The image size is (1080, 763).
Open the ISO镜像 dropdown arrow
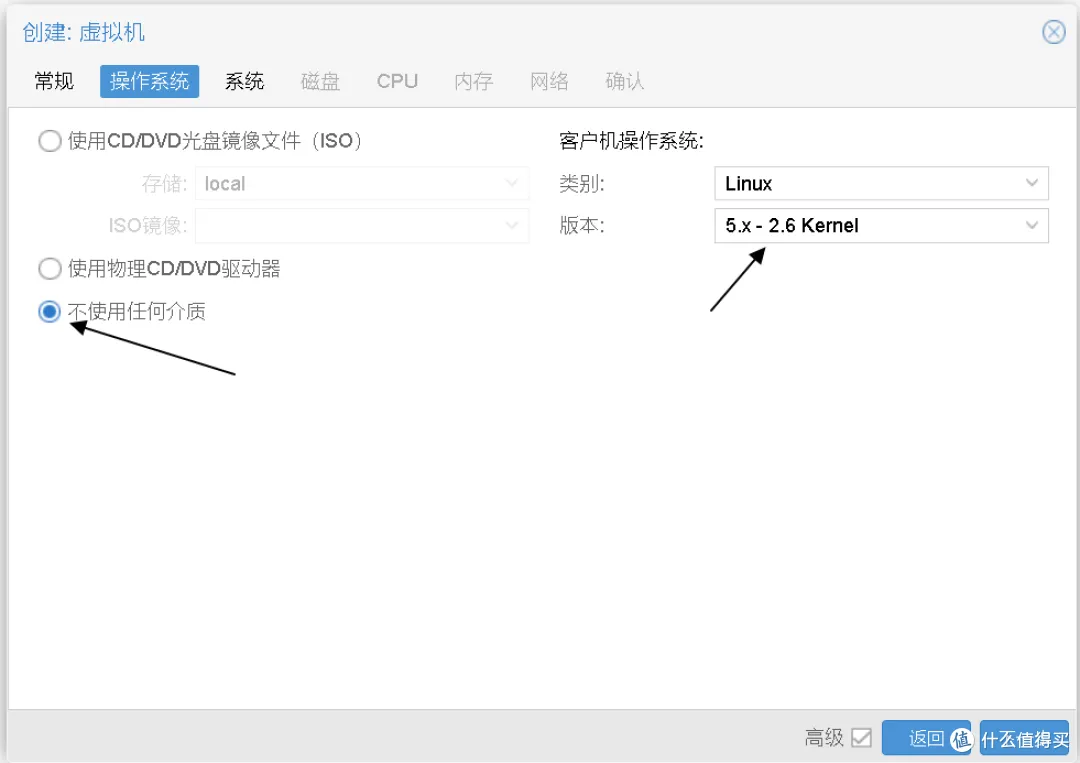point(513,226)
